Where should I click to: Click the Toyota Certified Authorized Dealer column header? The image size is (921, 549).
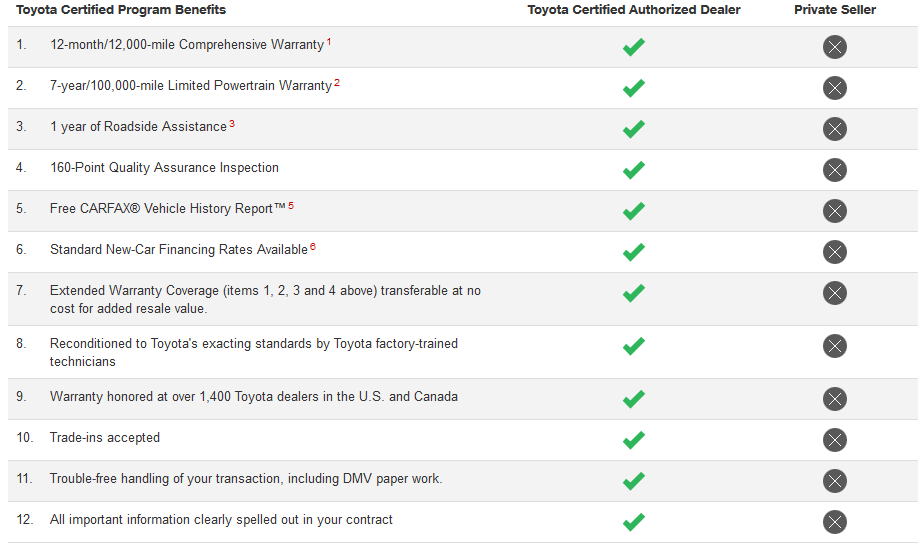point(634,10)
